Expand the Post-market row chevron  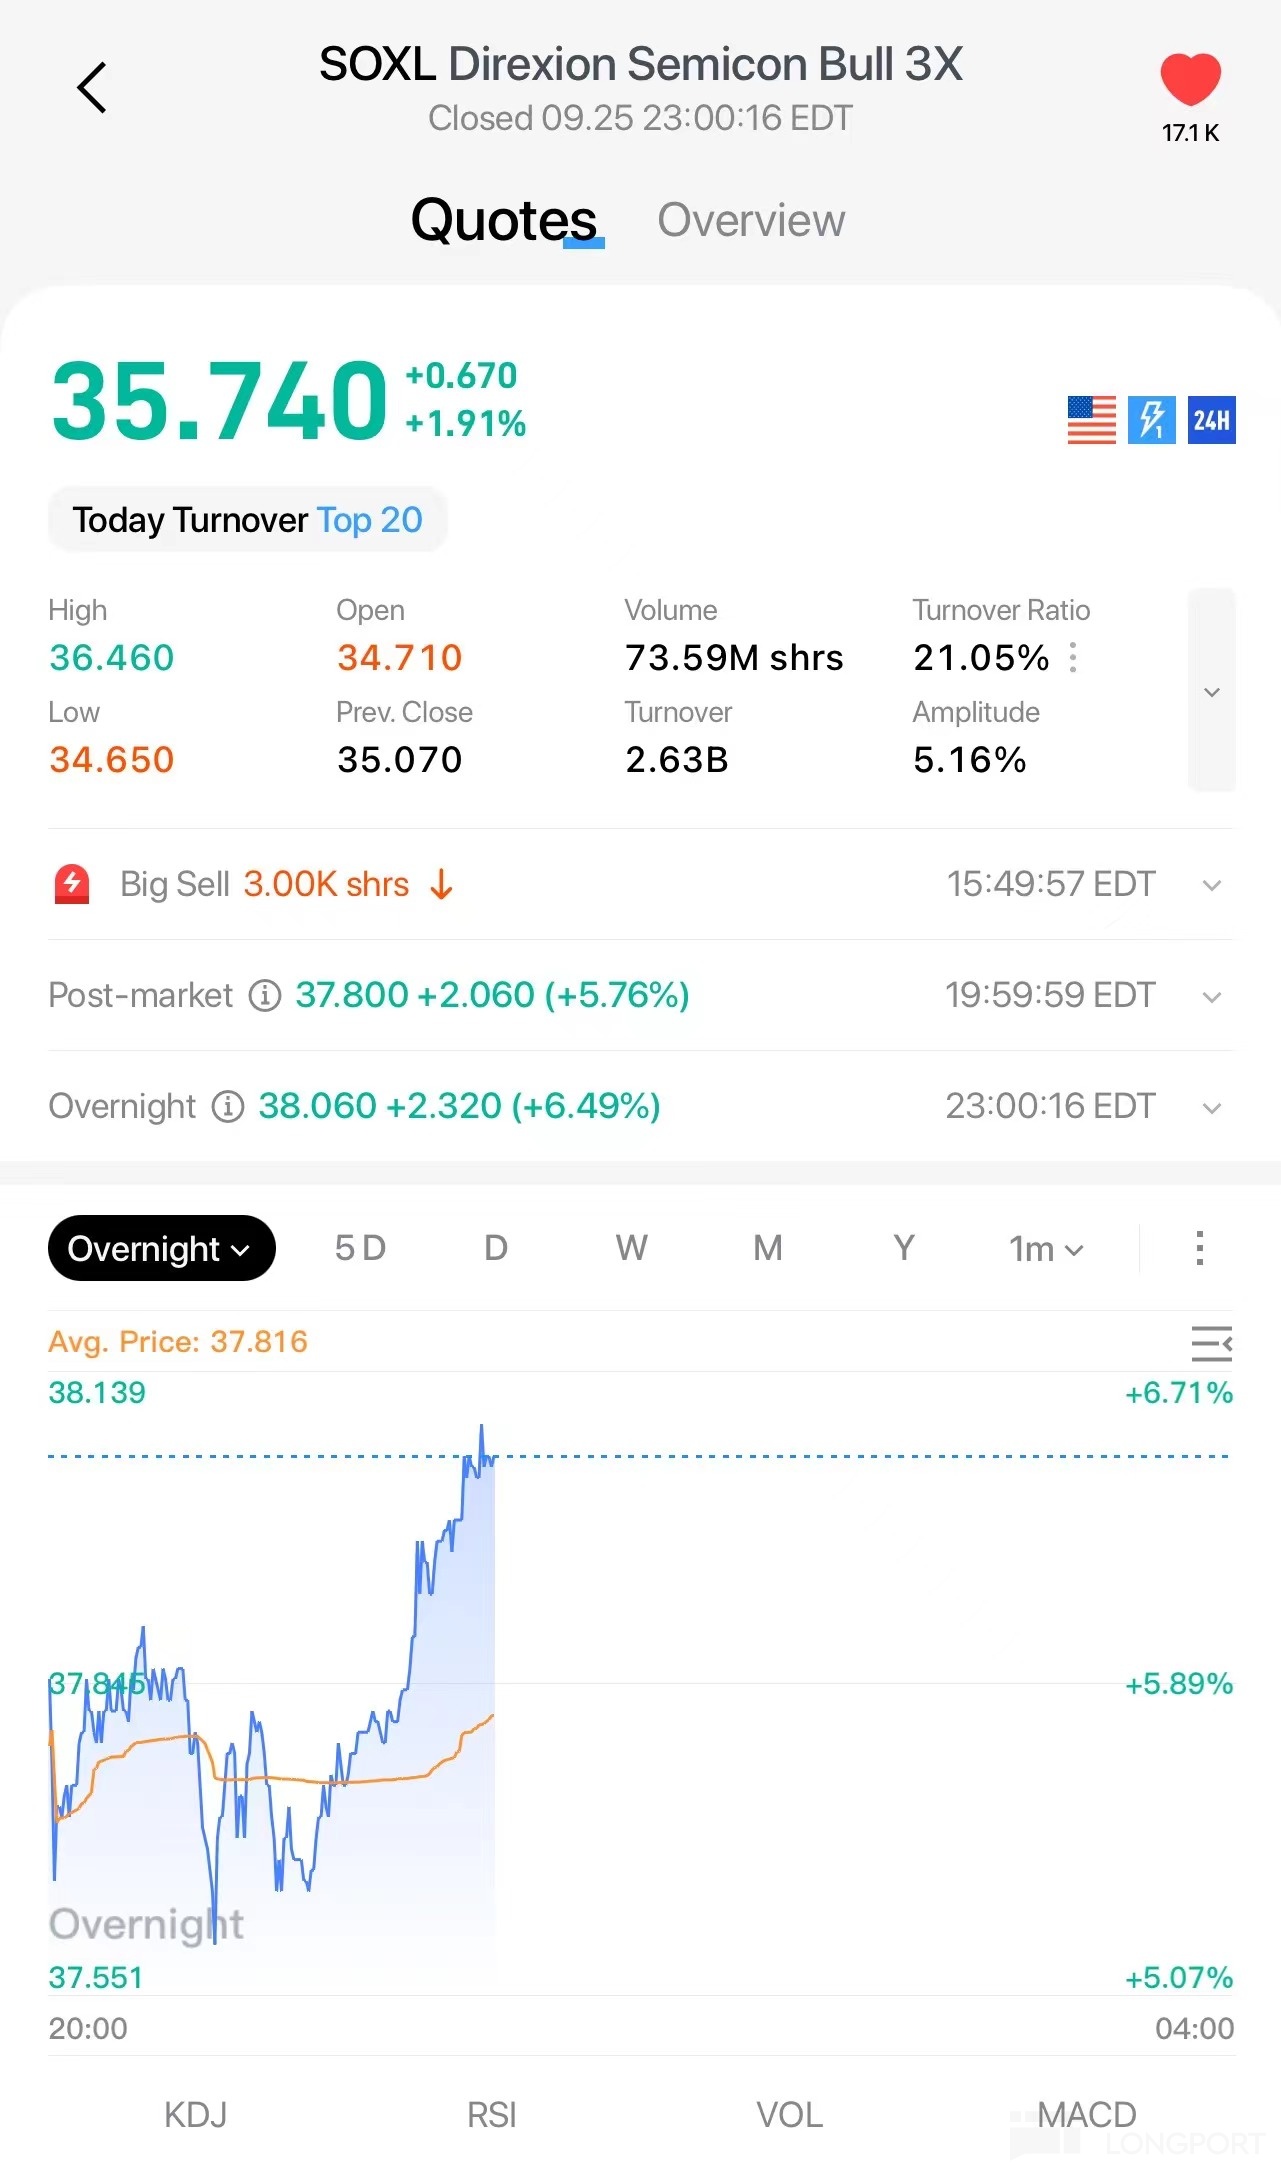point(1211,997)
